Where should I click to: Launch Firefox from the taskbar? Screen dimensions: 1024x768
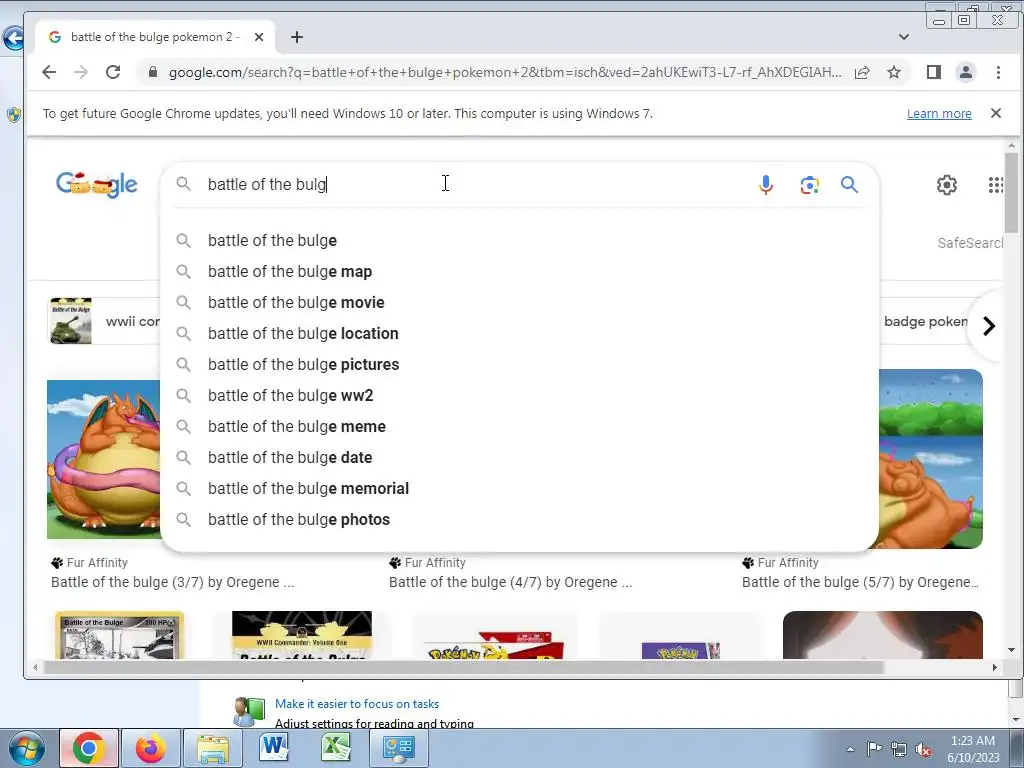[151, 748]
